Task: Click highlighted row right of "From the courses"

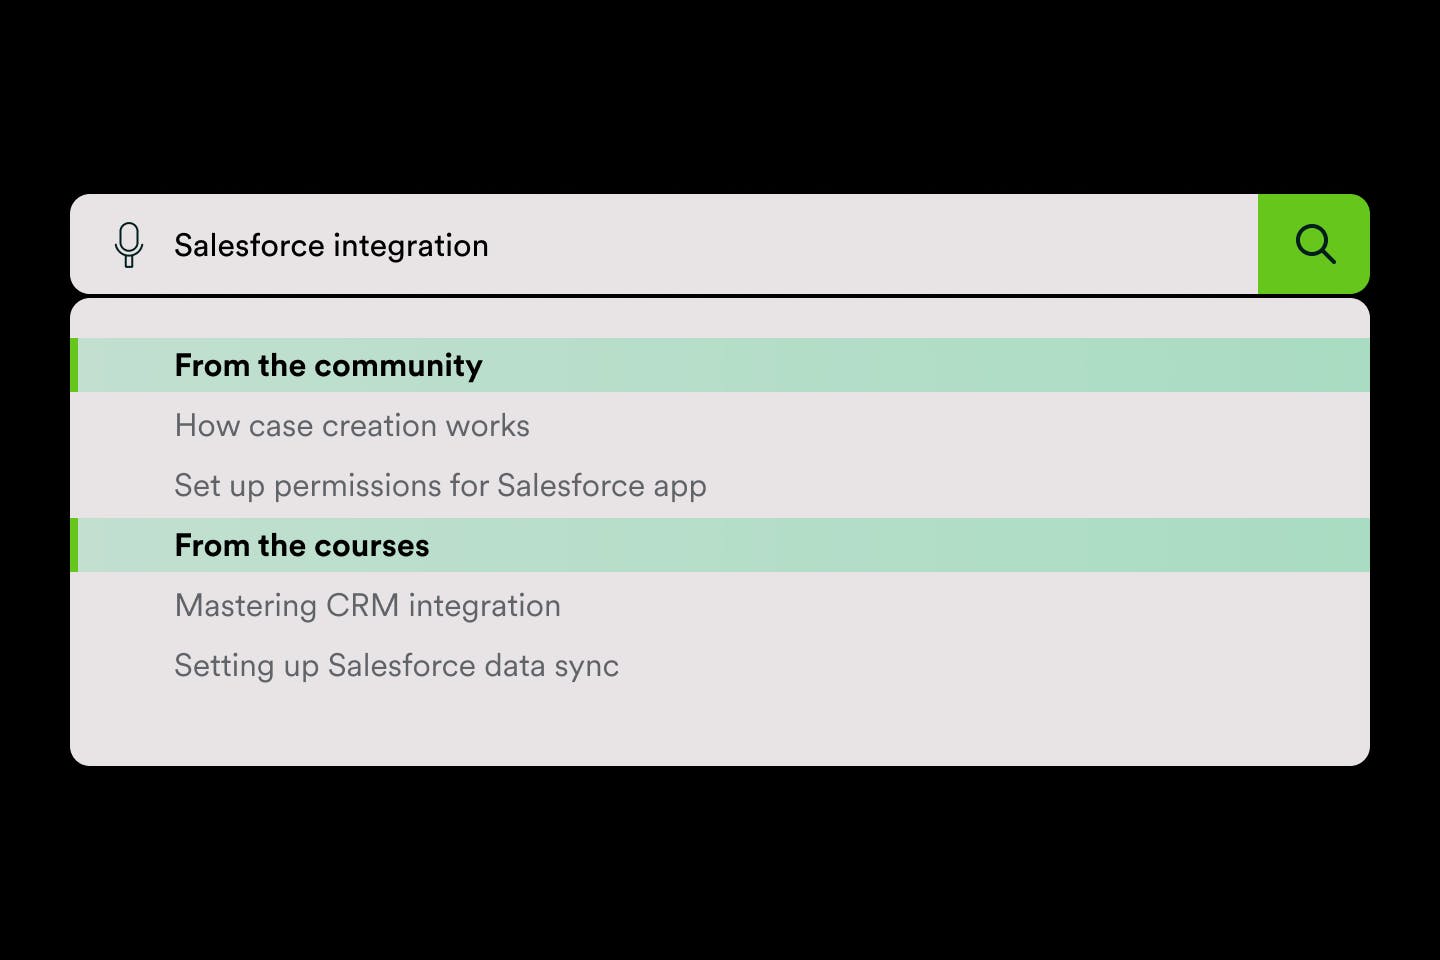Action: tap(900, 545)
